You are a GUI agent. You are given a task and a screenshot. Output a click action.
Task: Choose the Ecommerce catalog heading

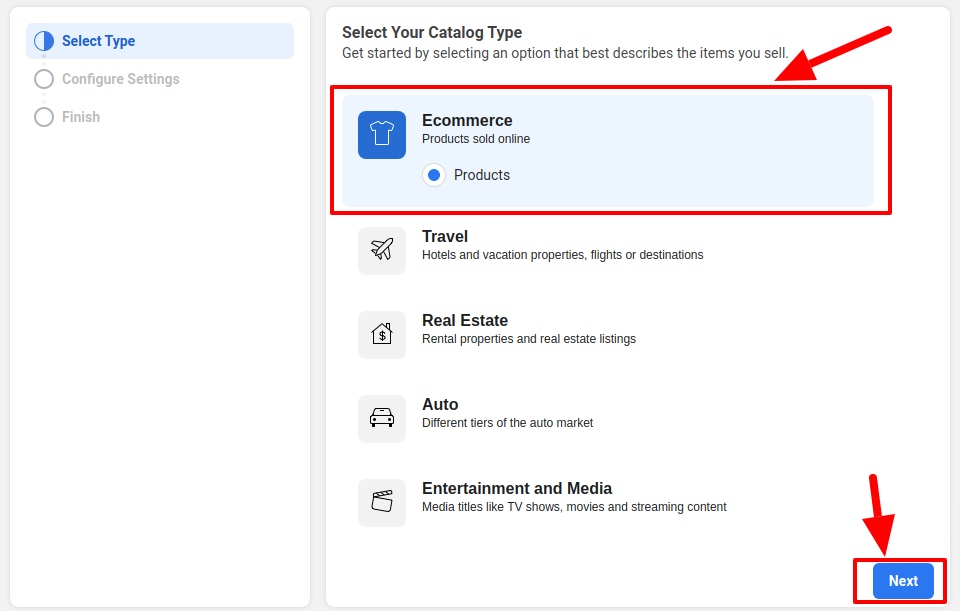click(x=467, y=121)
